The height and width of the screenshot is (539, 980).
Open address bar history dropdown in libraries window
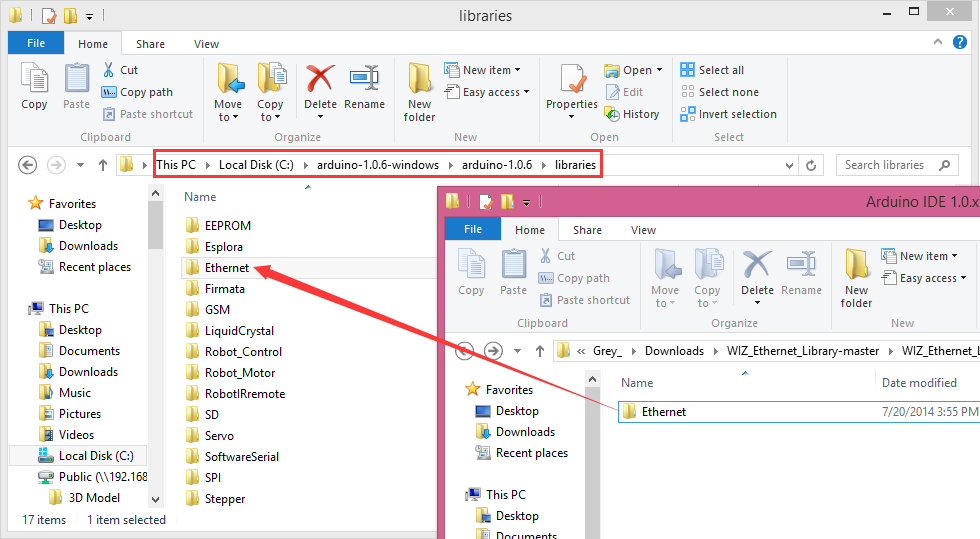click(789, 165)
